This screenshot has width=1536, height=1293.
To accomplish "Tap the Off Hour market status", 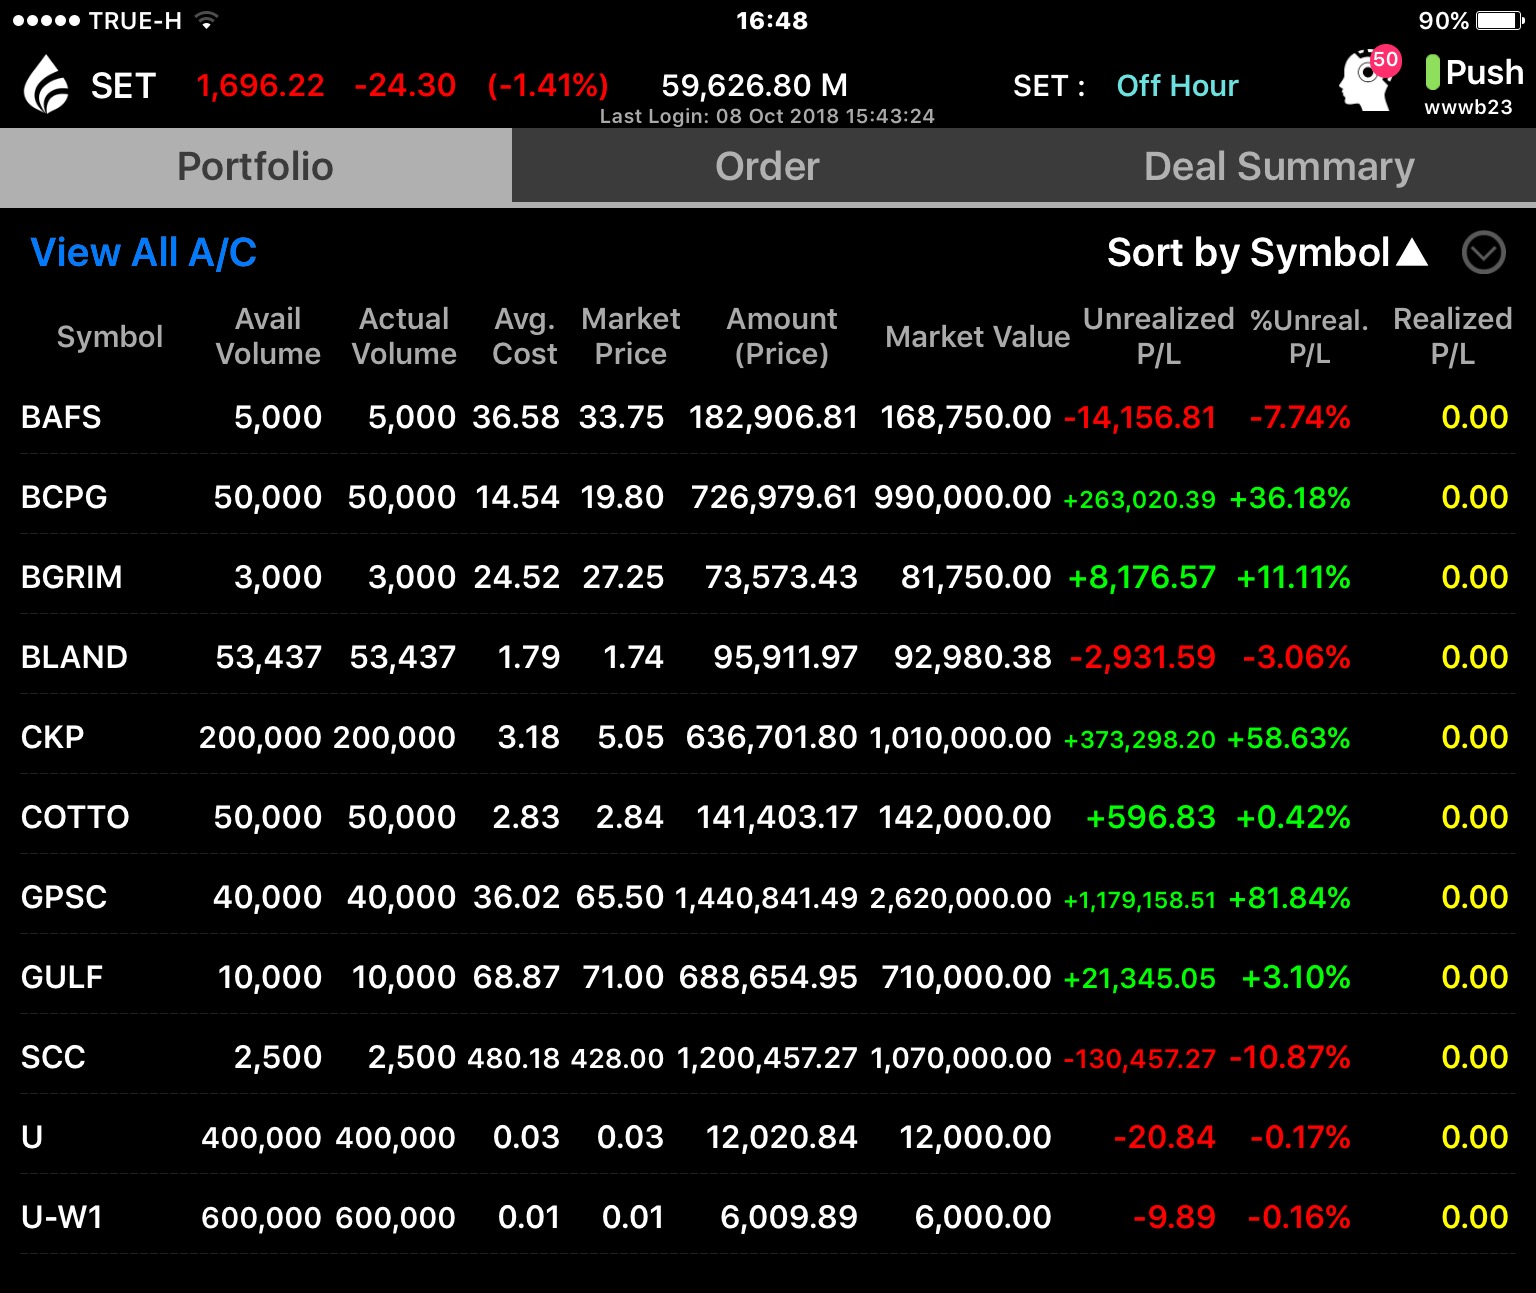I will 1177,86.
